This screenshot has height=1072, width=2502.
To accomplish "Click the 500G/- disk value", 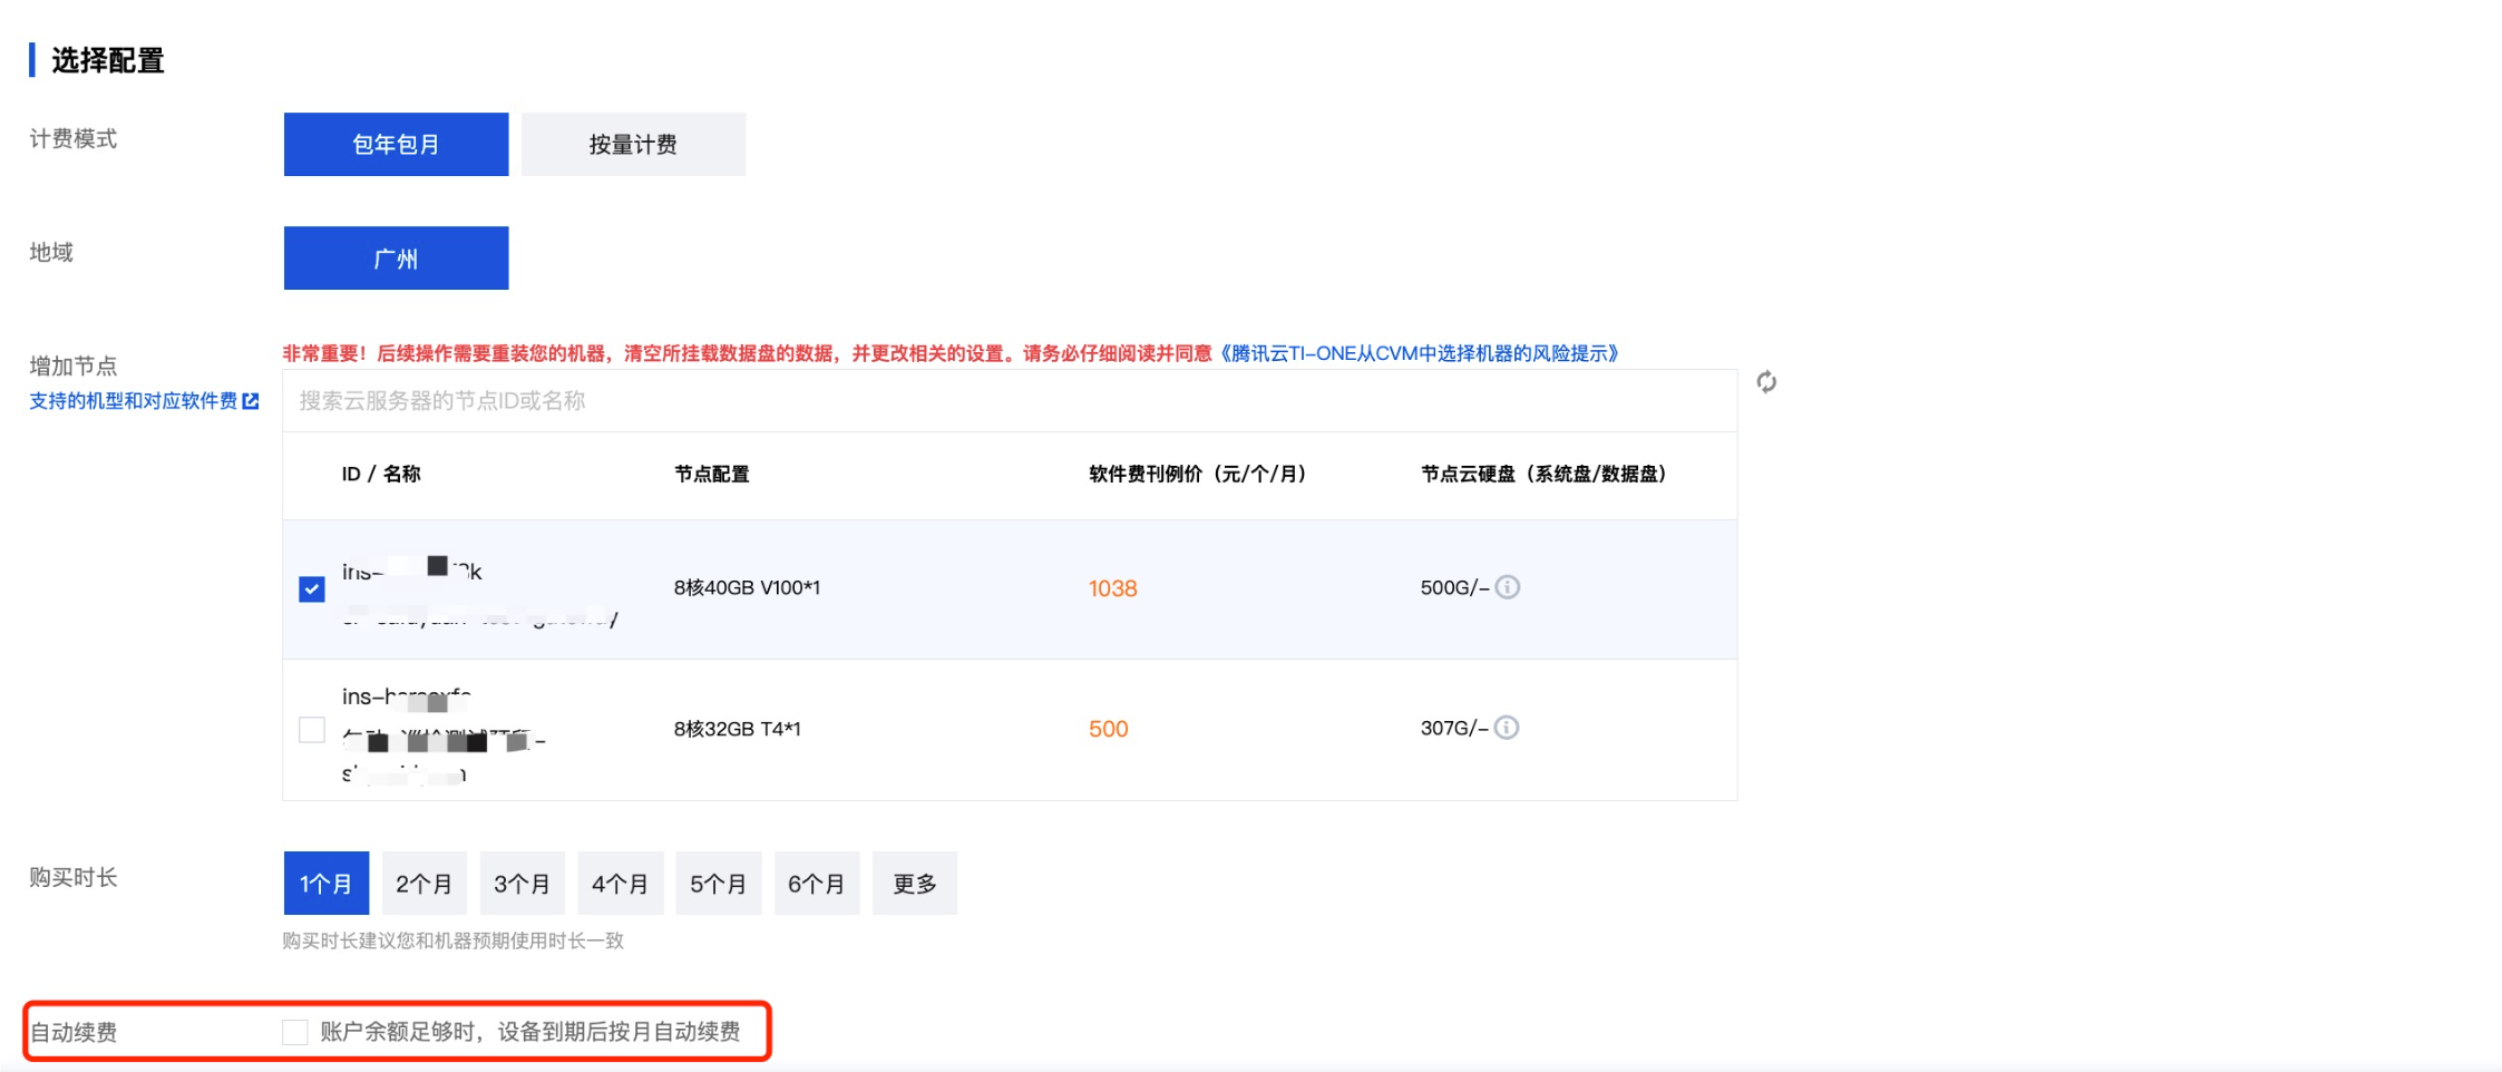I will 1455,588.
